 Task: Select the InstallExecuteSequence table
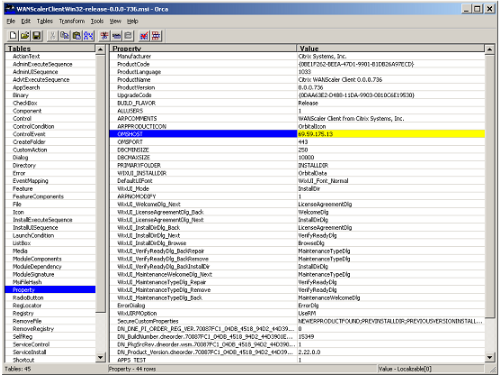tap(42, 220)
